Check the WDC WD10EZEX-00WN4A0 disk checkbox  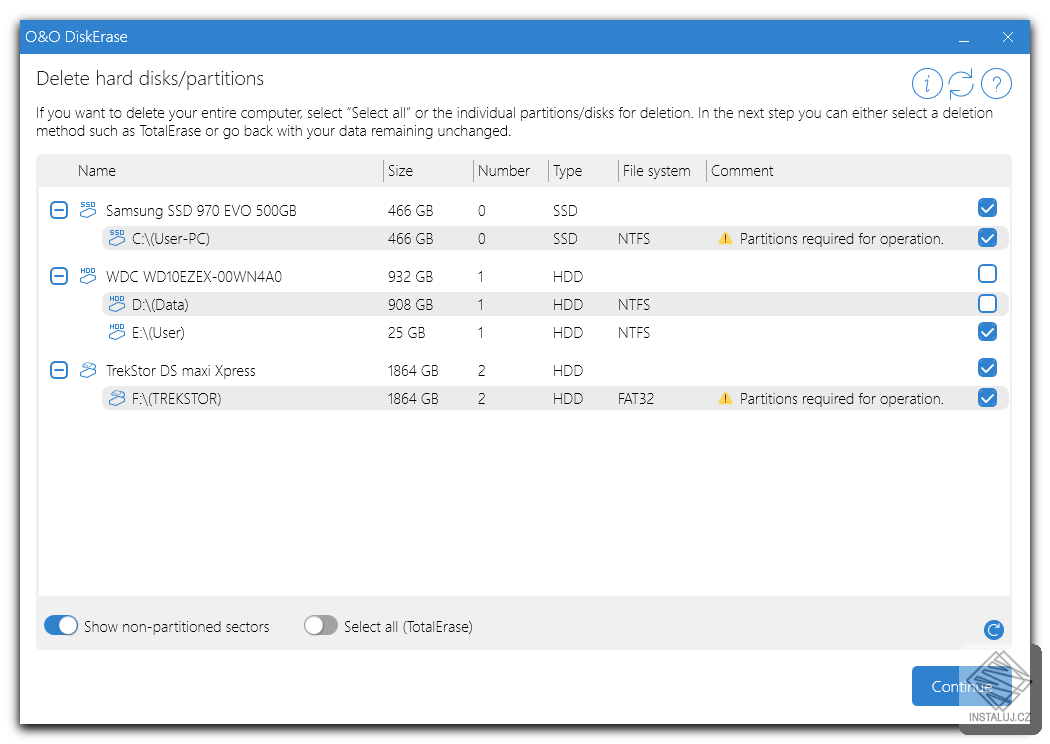tap(987, 273)
